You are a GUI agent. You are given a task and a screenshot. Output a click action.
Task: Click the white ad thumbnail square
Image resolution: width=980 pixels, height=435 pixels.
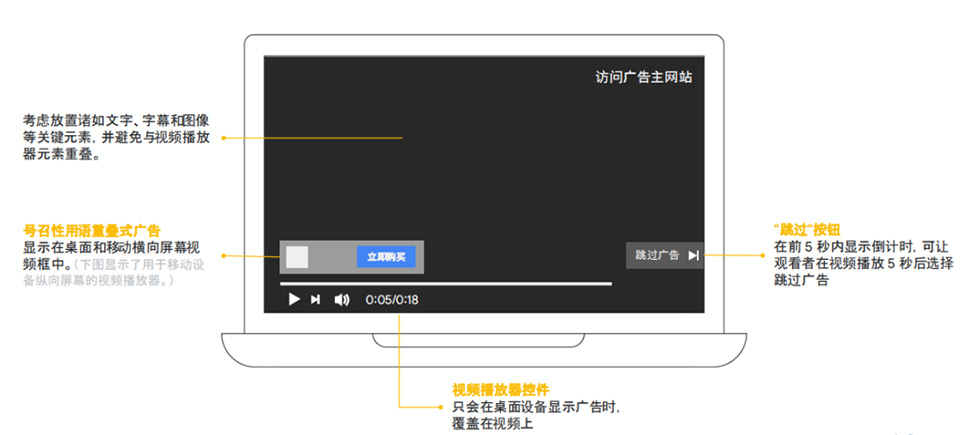(297, 257)
